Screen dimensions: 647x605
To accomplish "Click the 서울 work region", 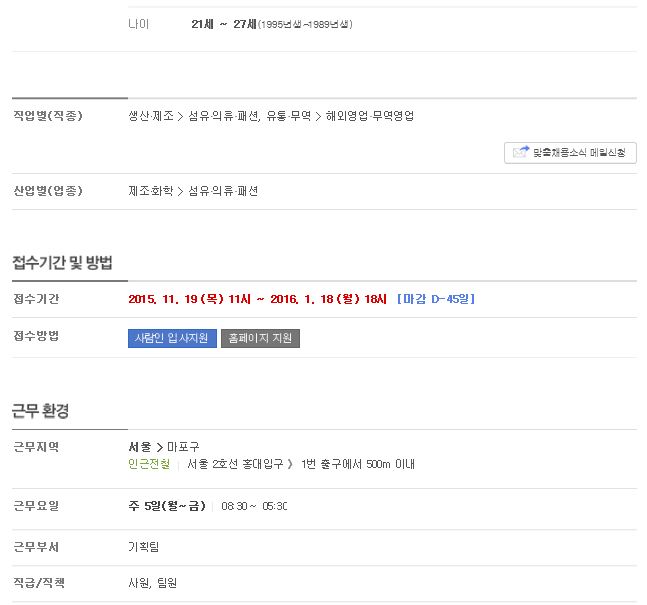I will 140,447.
